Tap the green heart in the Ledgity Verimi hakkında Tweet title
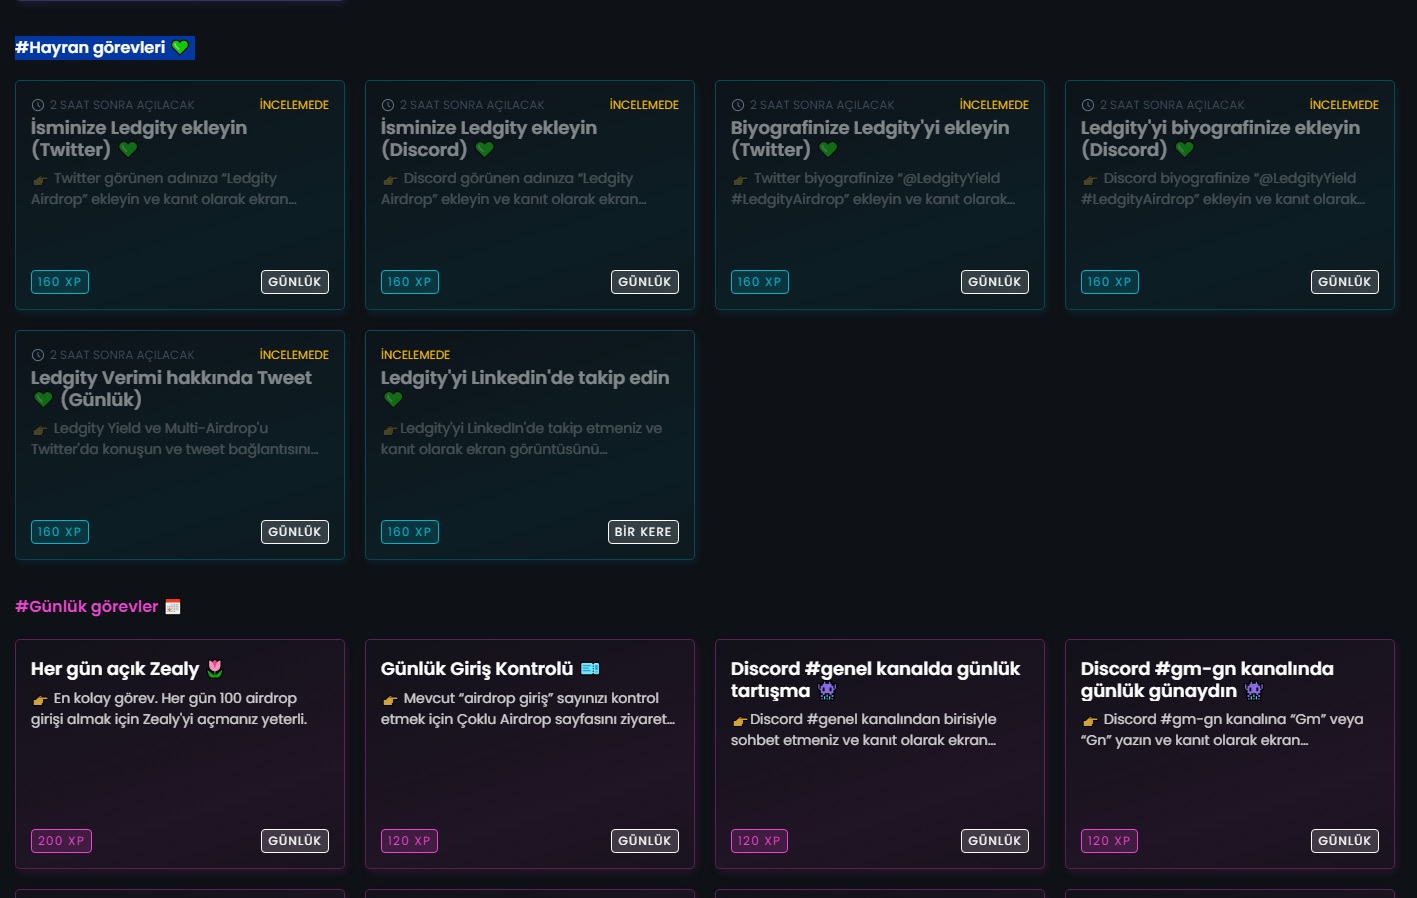Image resolution: width=1417 pixels, height=898 pixels. (43, 400)
